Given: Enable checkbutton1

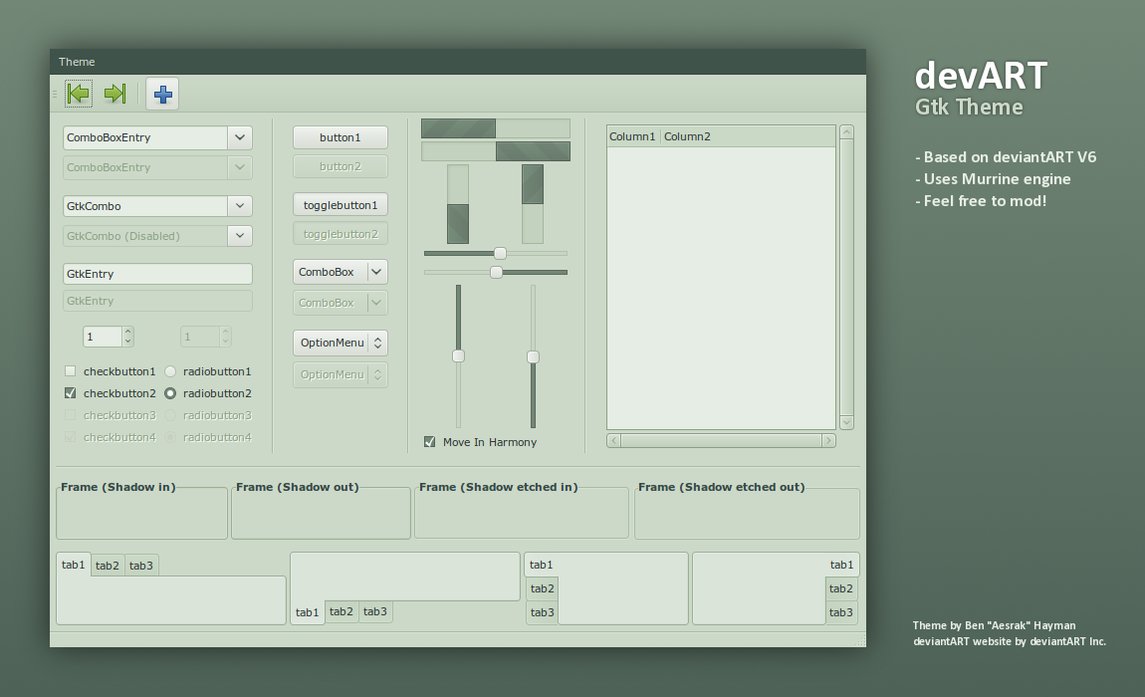Looking at the screenshot, I should [x=70, y=371].
